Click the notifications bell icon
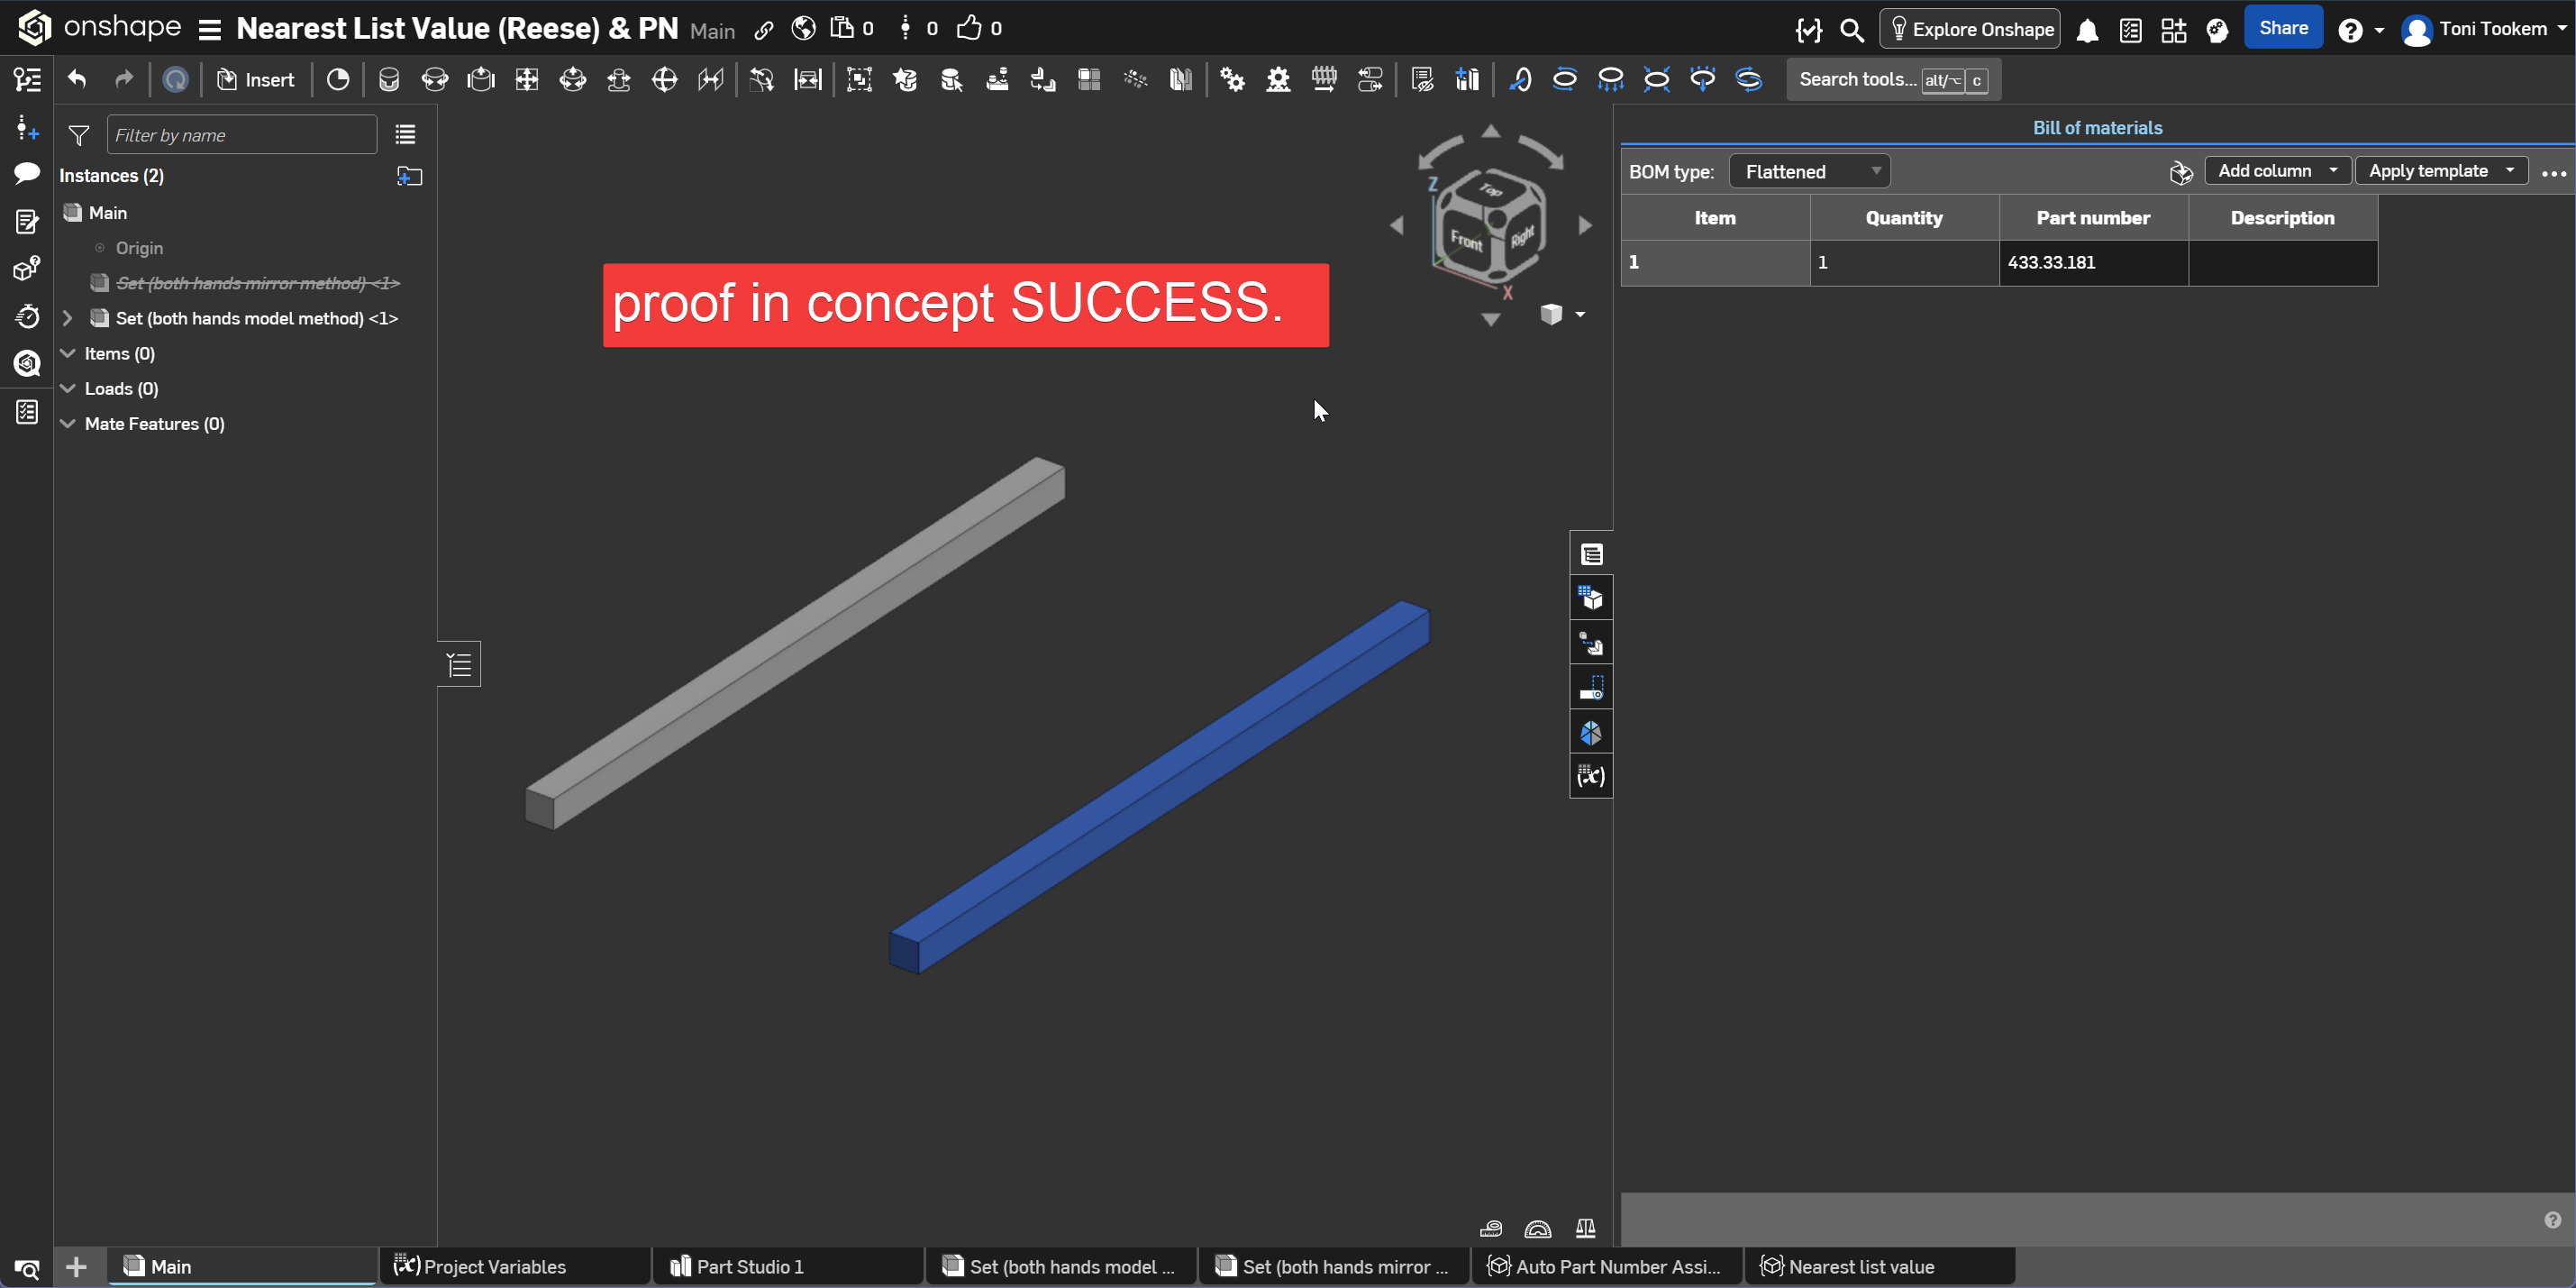Viewport: 2576px width, 1288px height. [x=2086, y=30]
